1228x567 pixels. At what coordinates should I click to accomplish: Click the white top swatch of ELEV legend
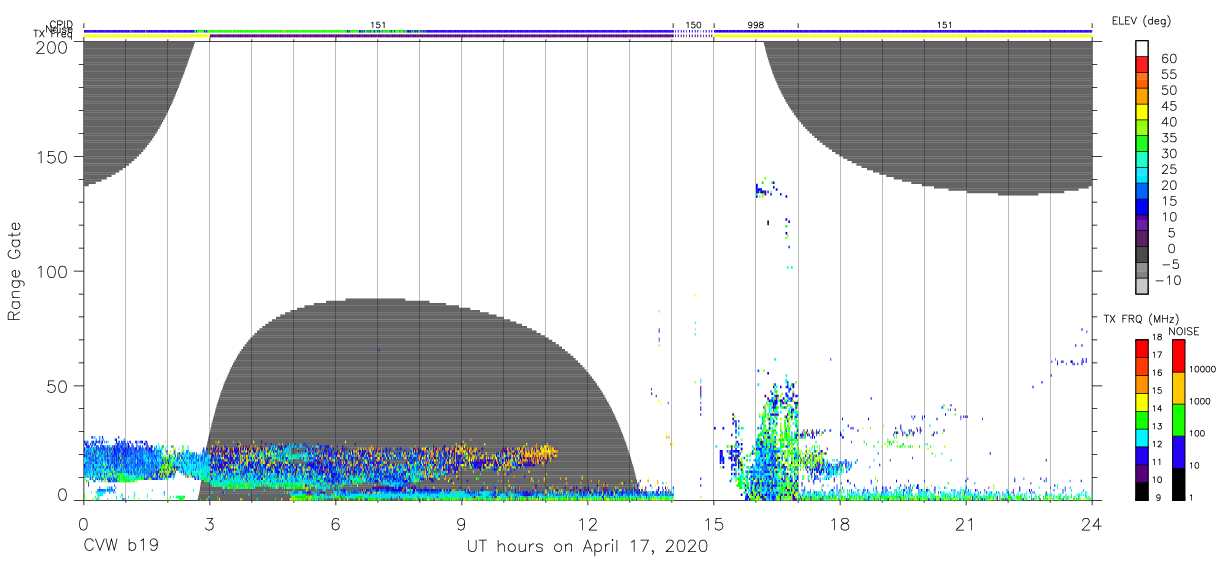pyautogui.click(x=1141, y=49)
